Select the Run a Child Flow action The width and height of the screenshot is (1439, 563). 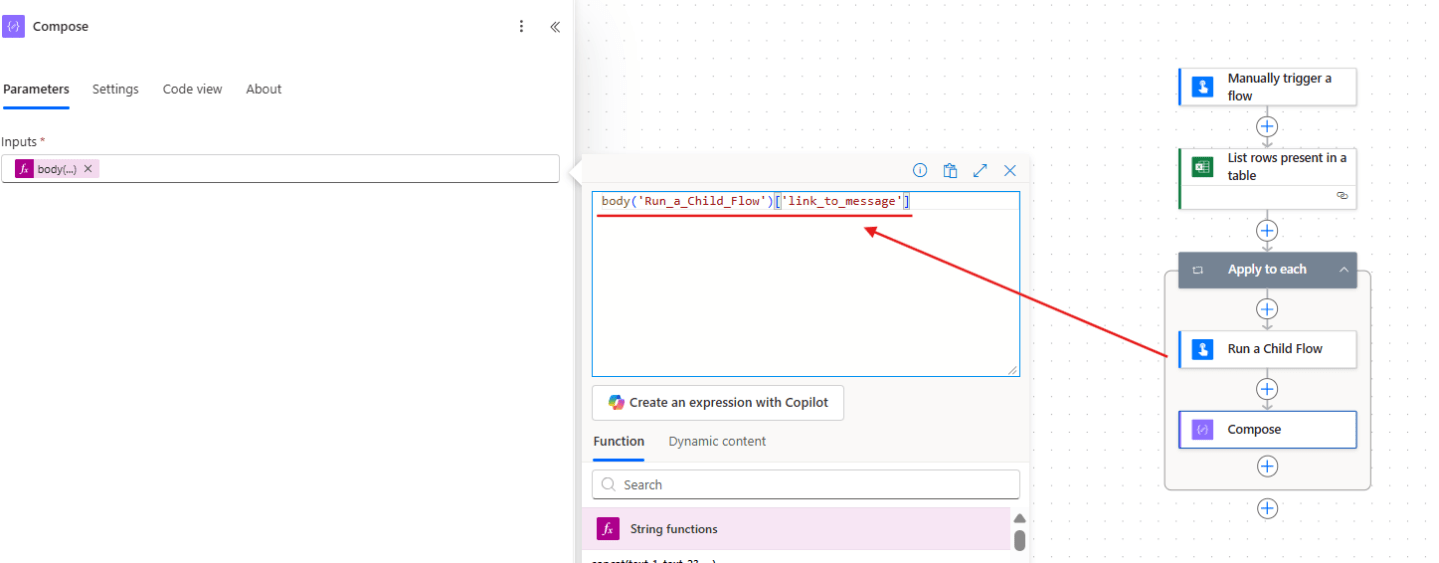coord(1267,349)
